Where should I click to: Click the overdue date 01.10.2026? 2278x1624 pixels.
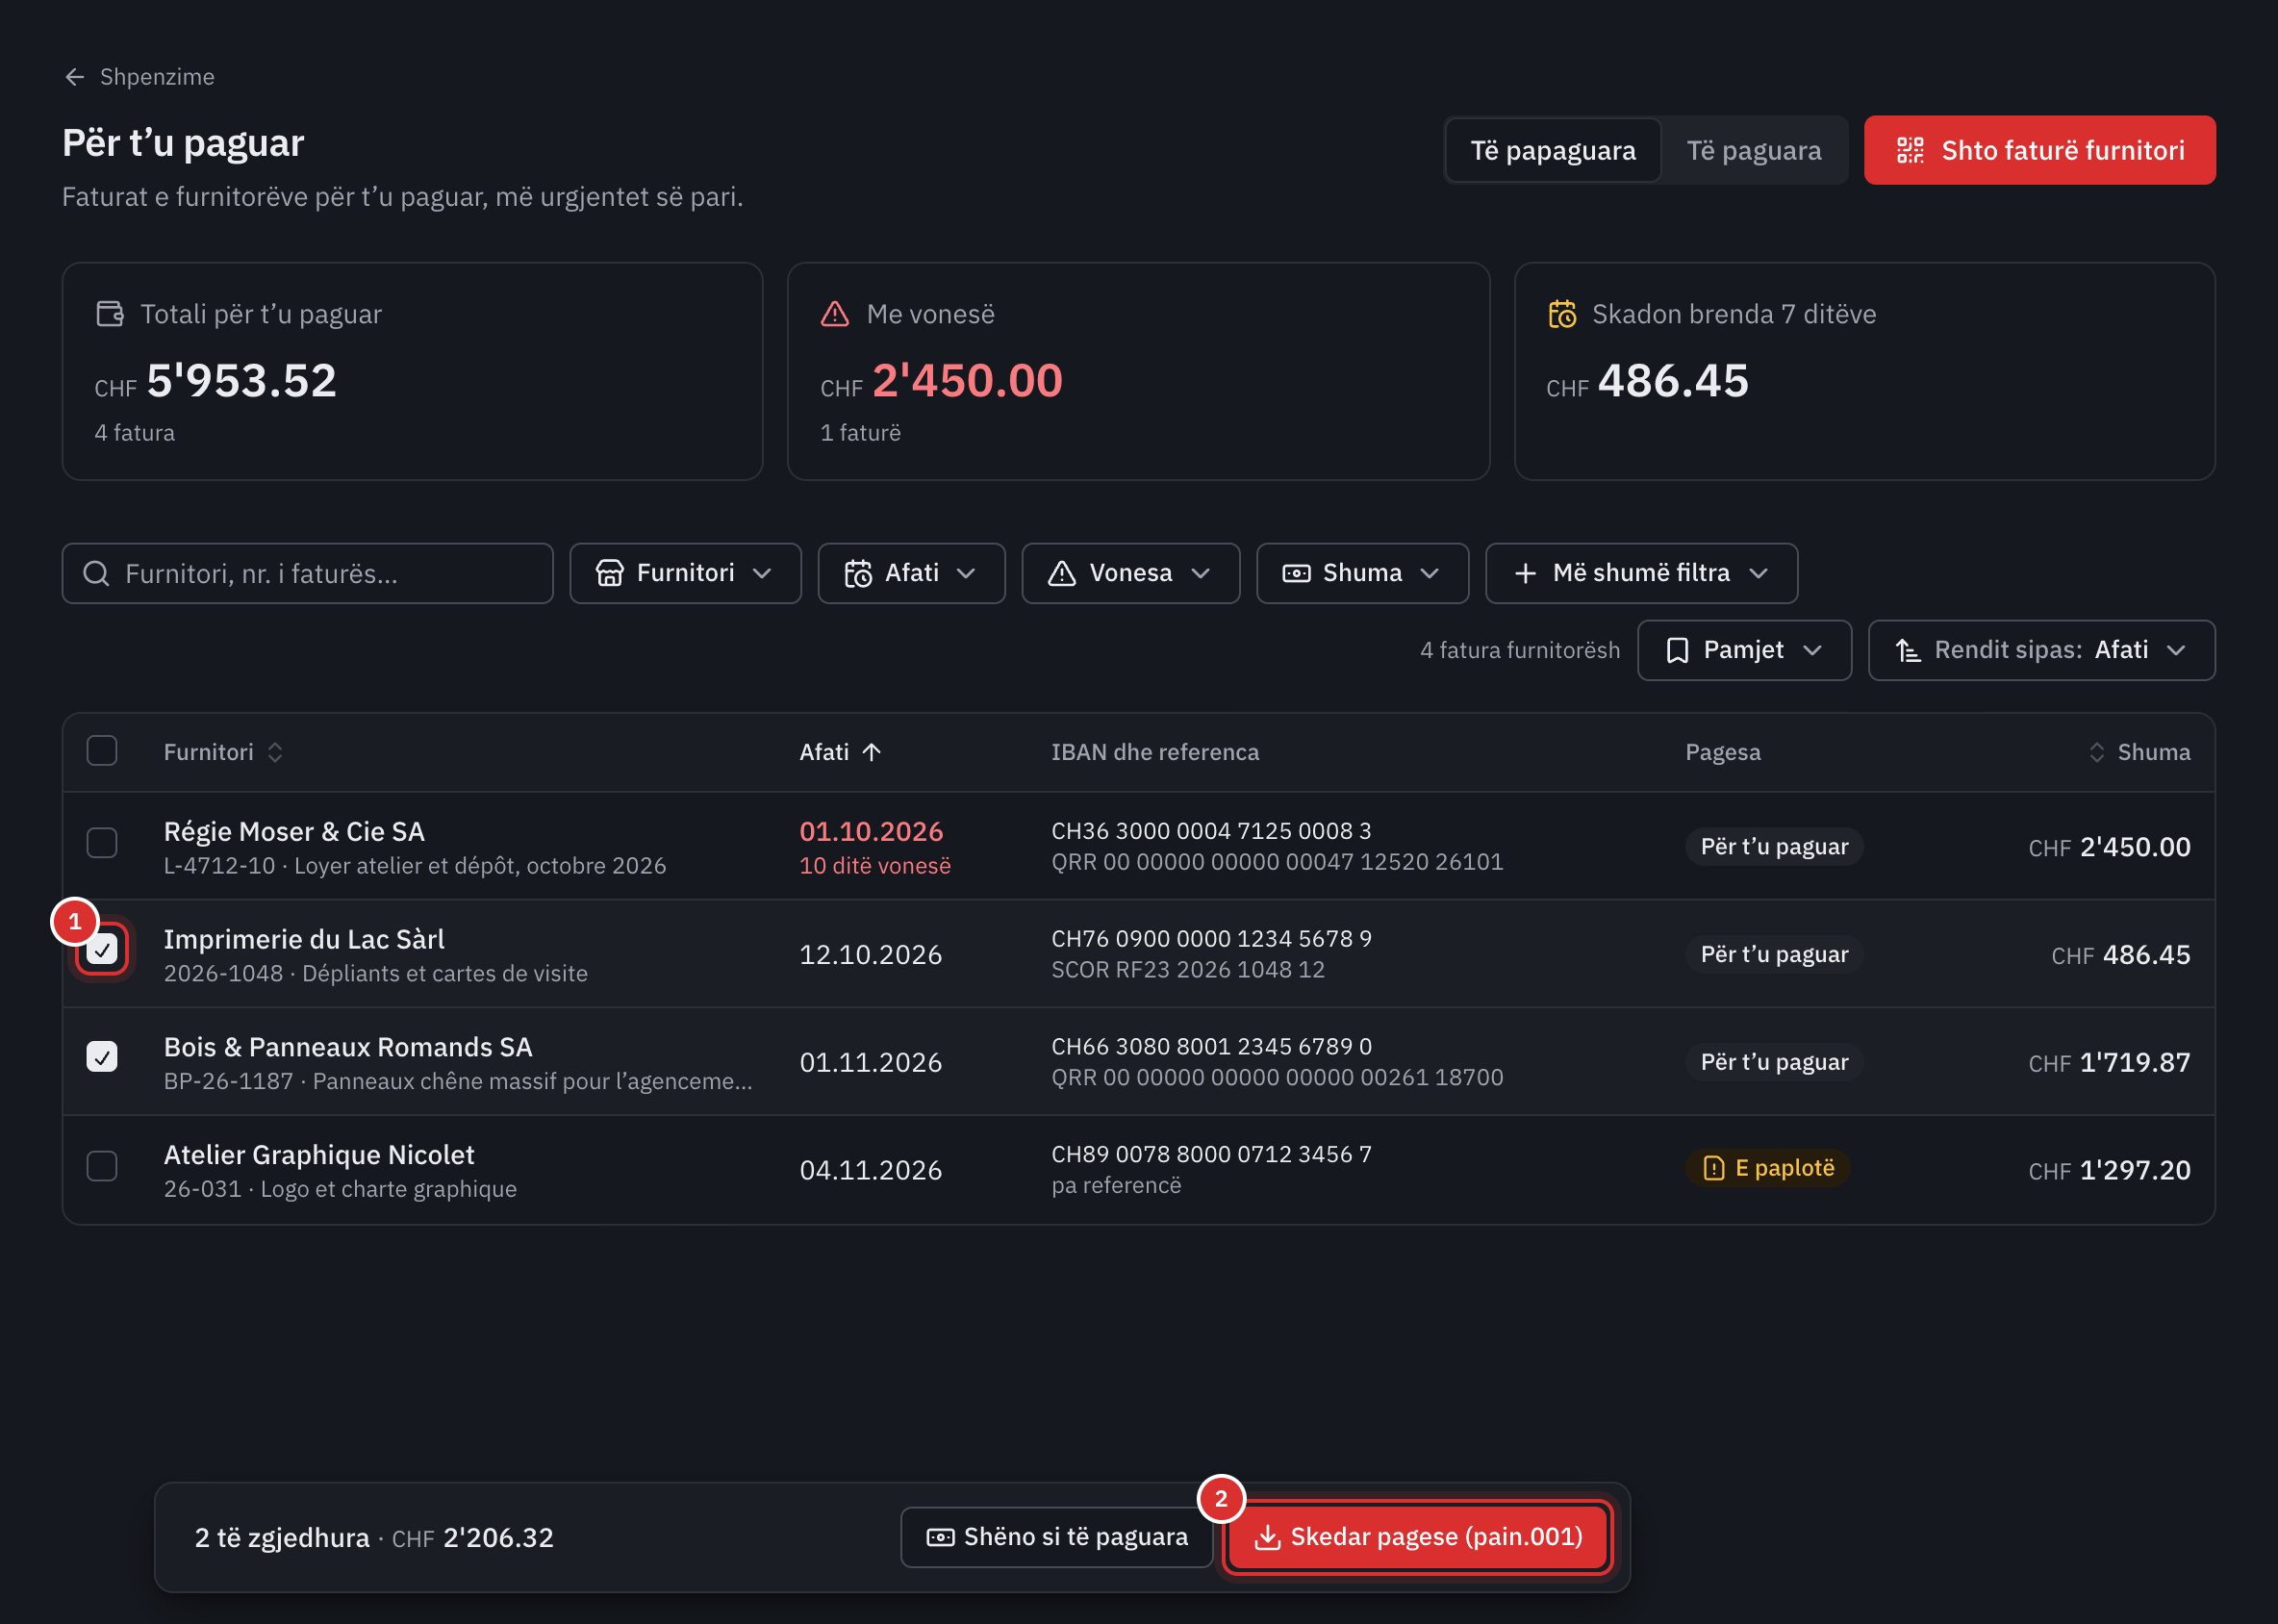coord(871,831)
